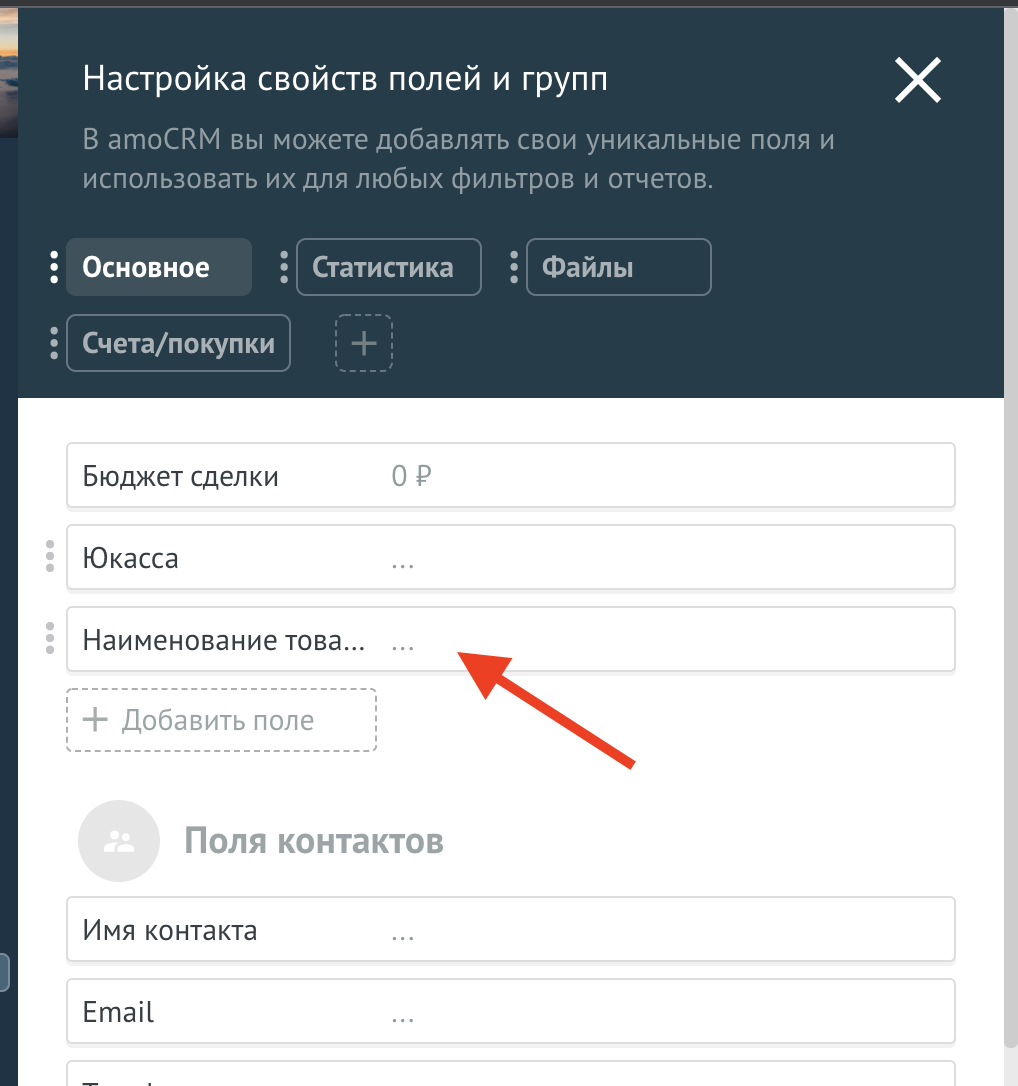Switch to the Основное tab
The image size is (1018, 1086).
point(158,267)
